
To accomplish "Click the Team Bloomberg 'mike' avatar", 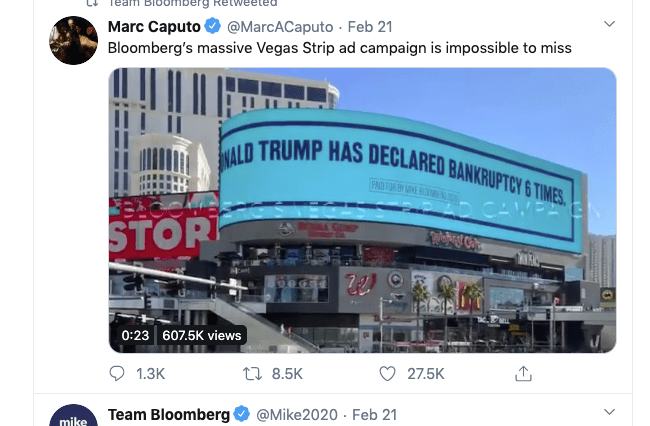I will point(74,418).
